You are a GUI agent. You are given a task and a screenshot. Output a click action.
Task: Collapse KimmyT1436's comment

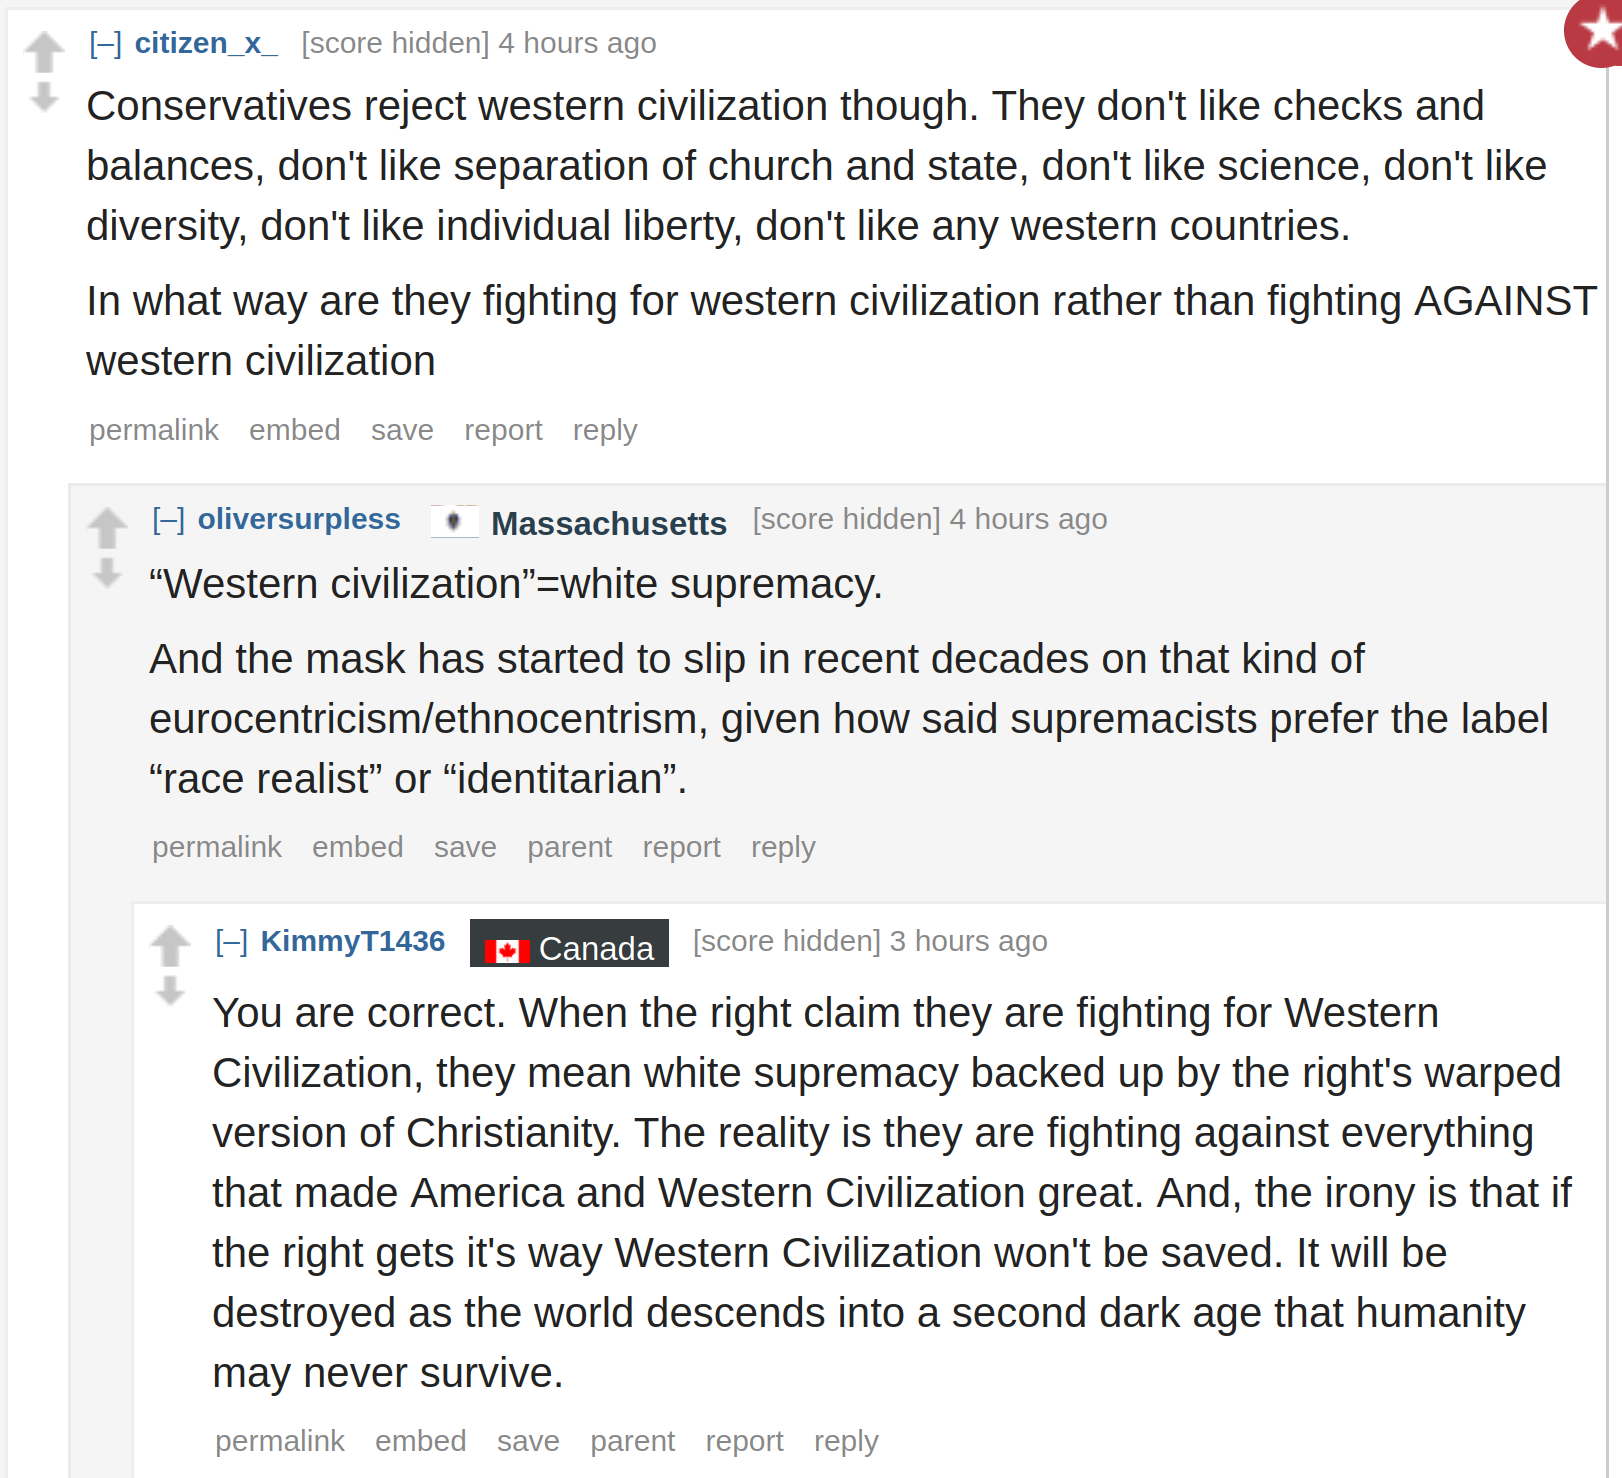pyautogui.click(x=231, y=942)
